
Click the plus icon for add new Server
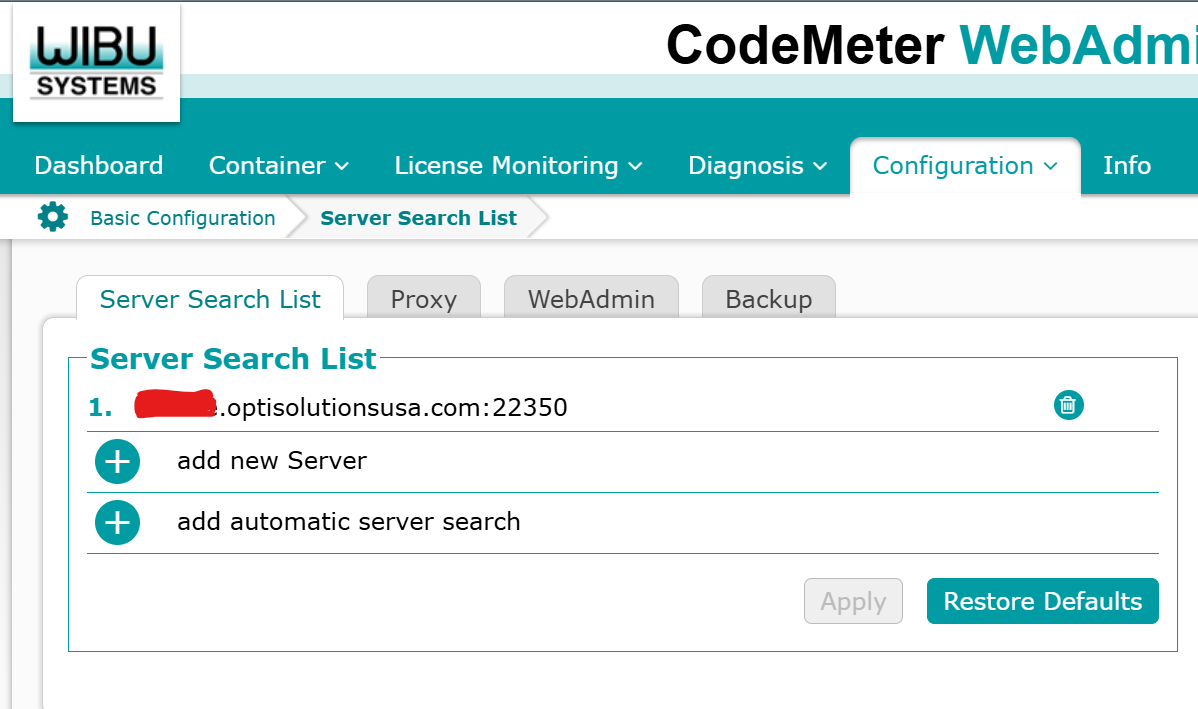tap(117, 461)
